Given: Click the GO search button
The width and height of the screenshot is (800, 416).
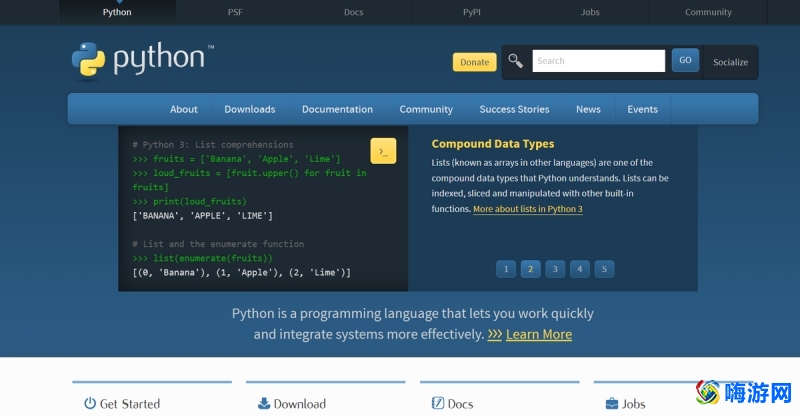Looking at the screenshot, I should pos(685,60).
